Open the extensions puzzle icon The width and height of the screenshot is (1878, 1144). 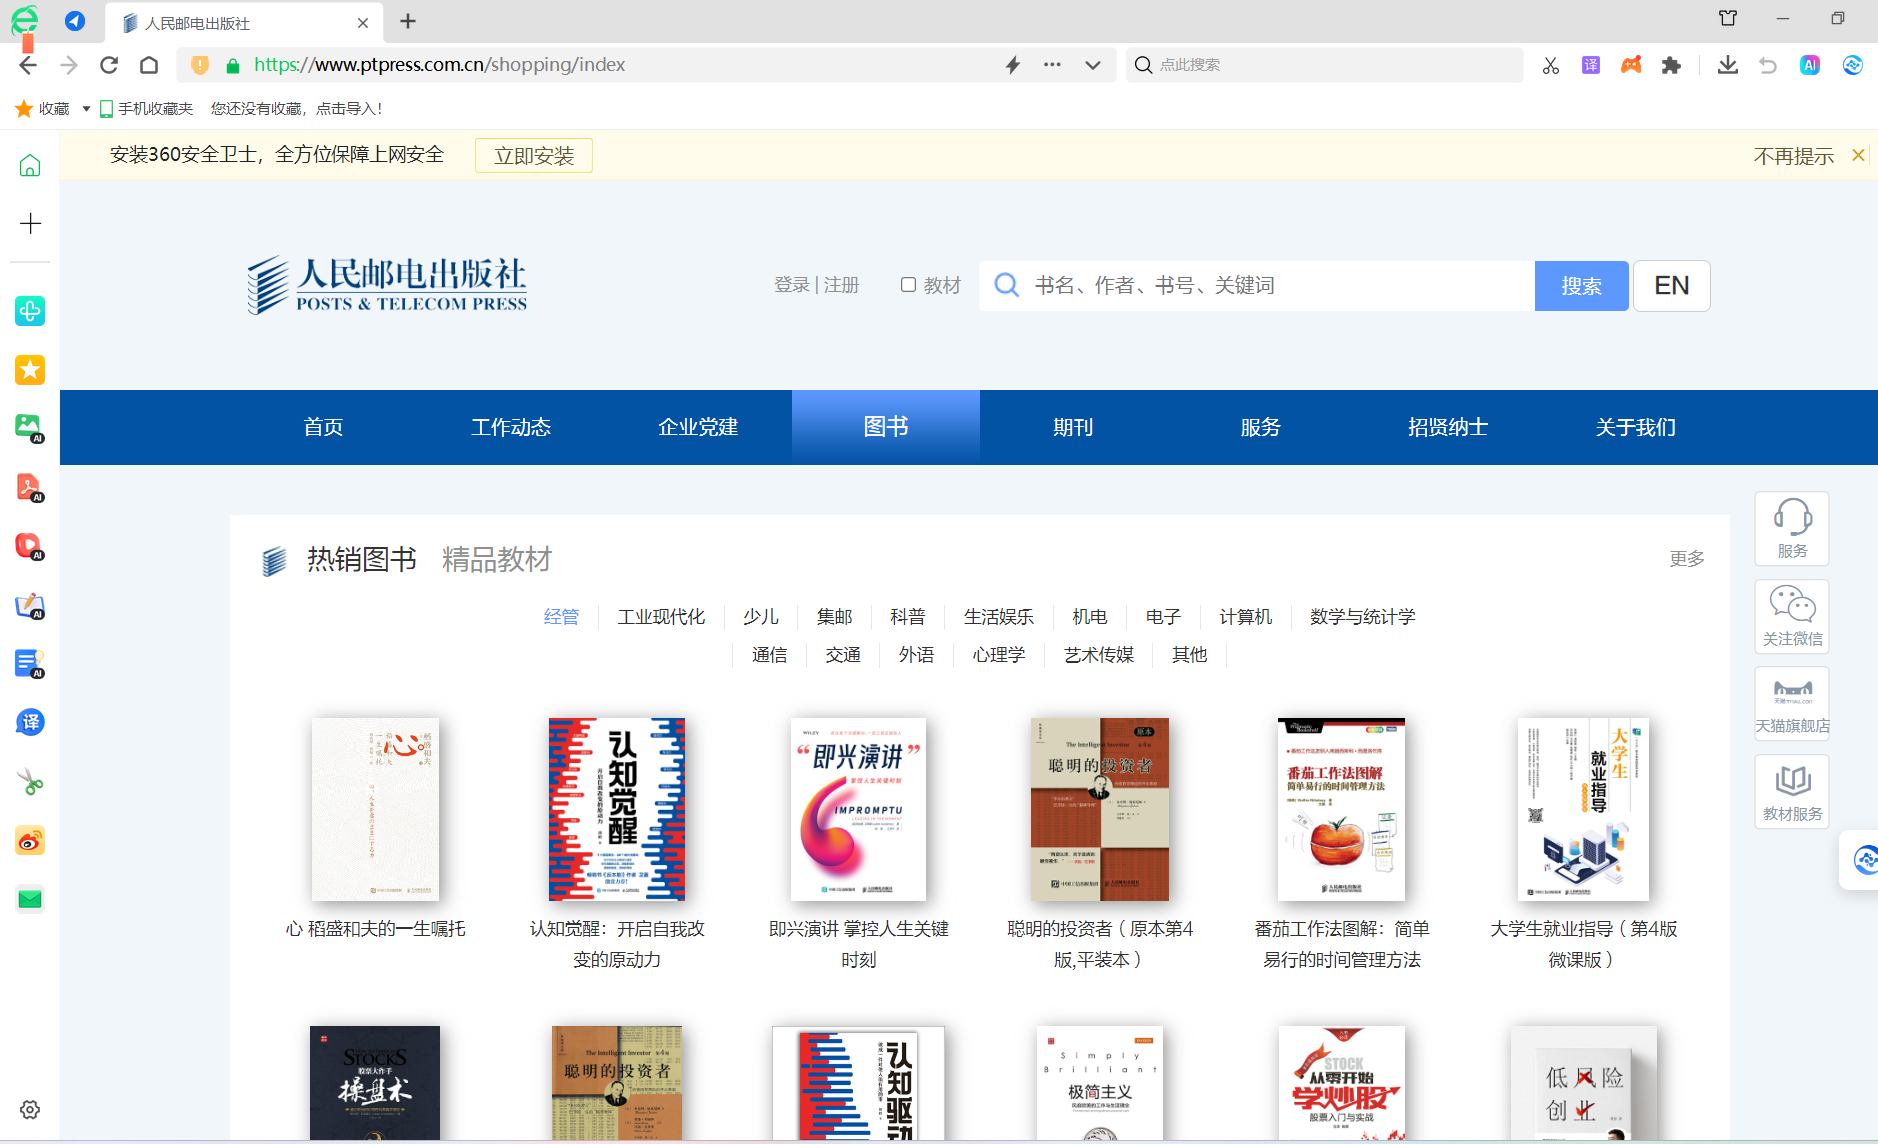1671,65
